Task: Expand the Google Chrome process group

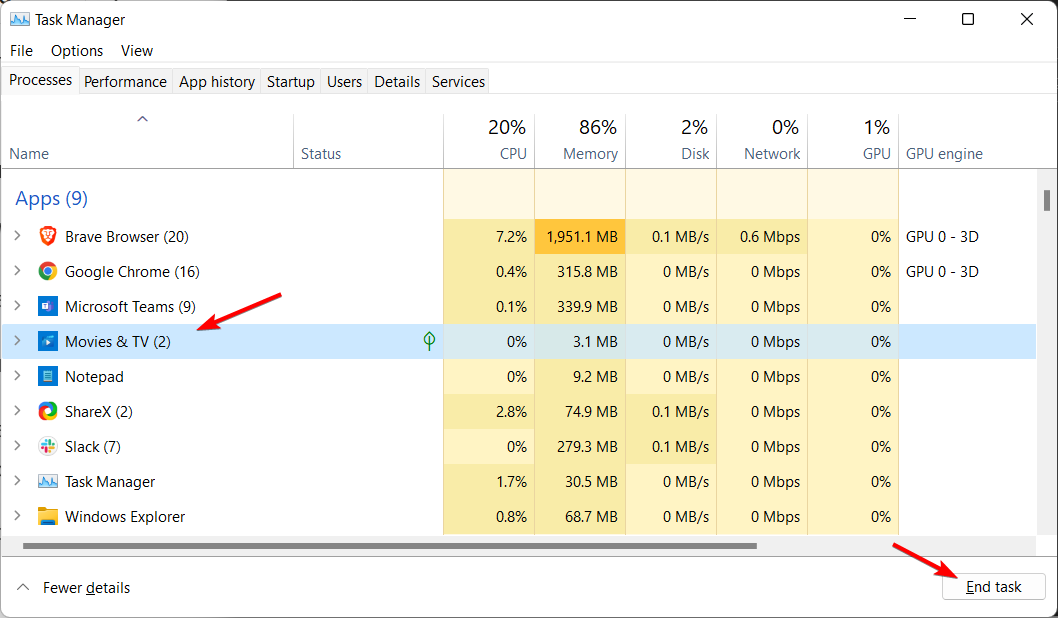Action: [18, 271]
